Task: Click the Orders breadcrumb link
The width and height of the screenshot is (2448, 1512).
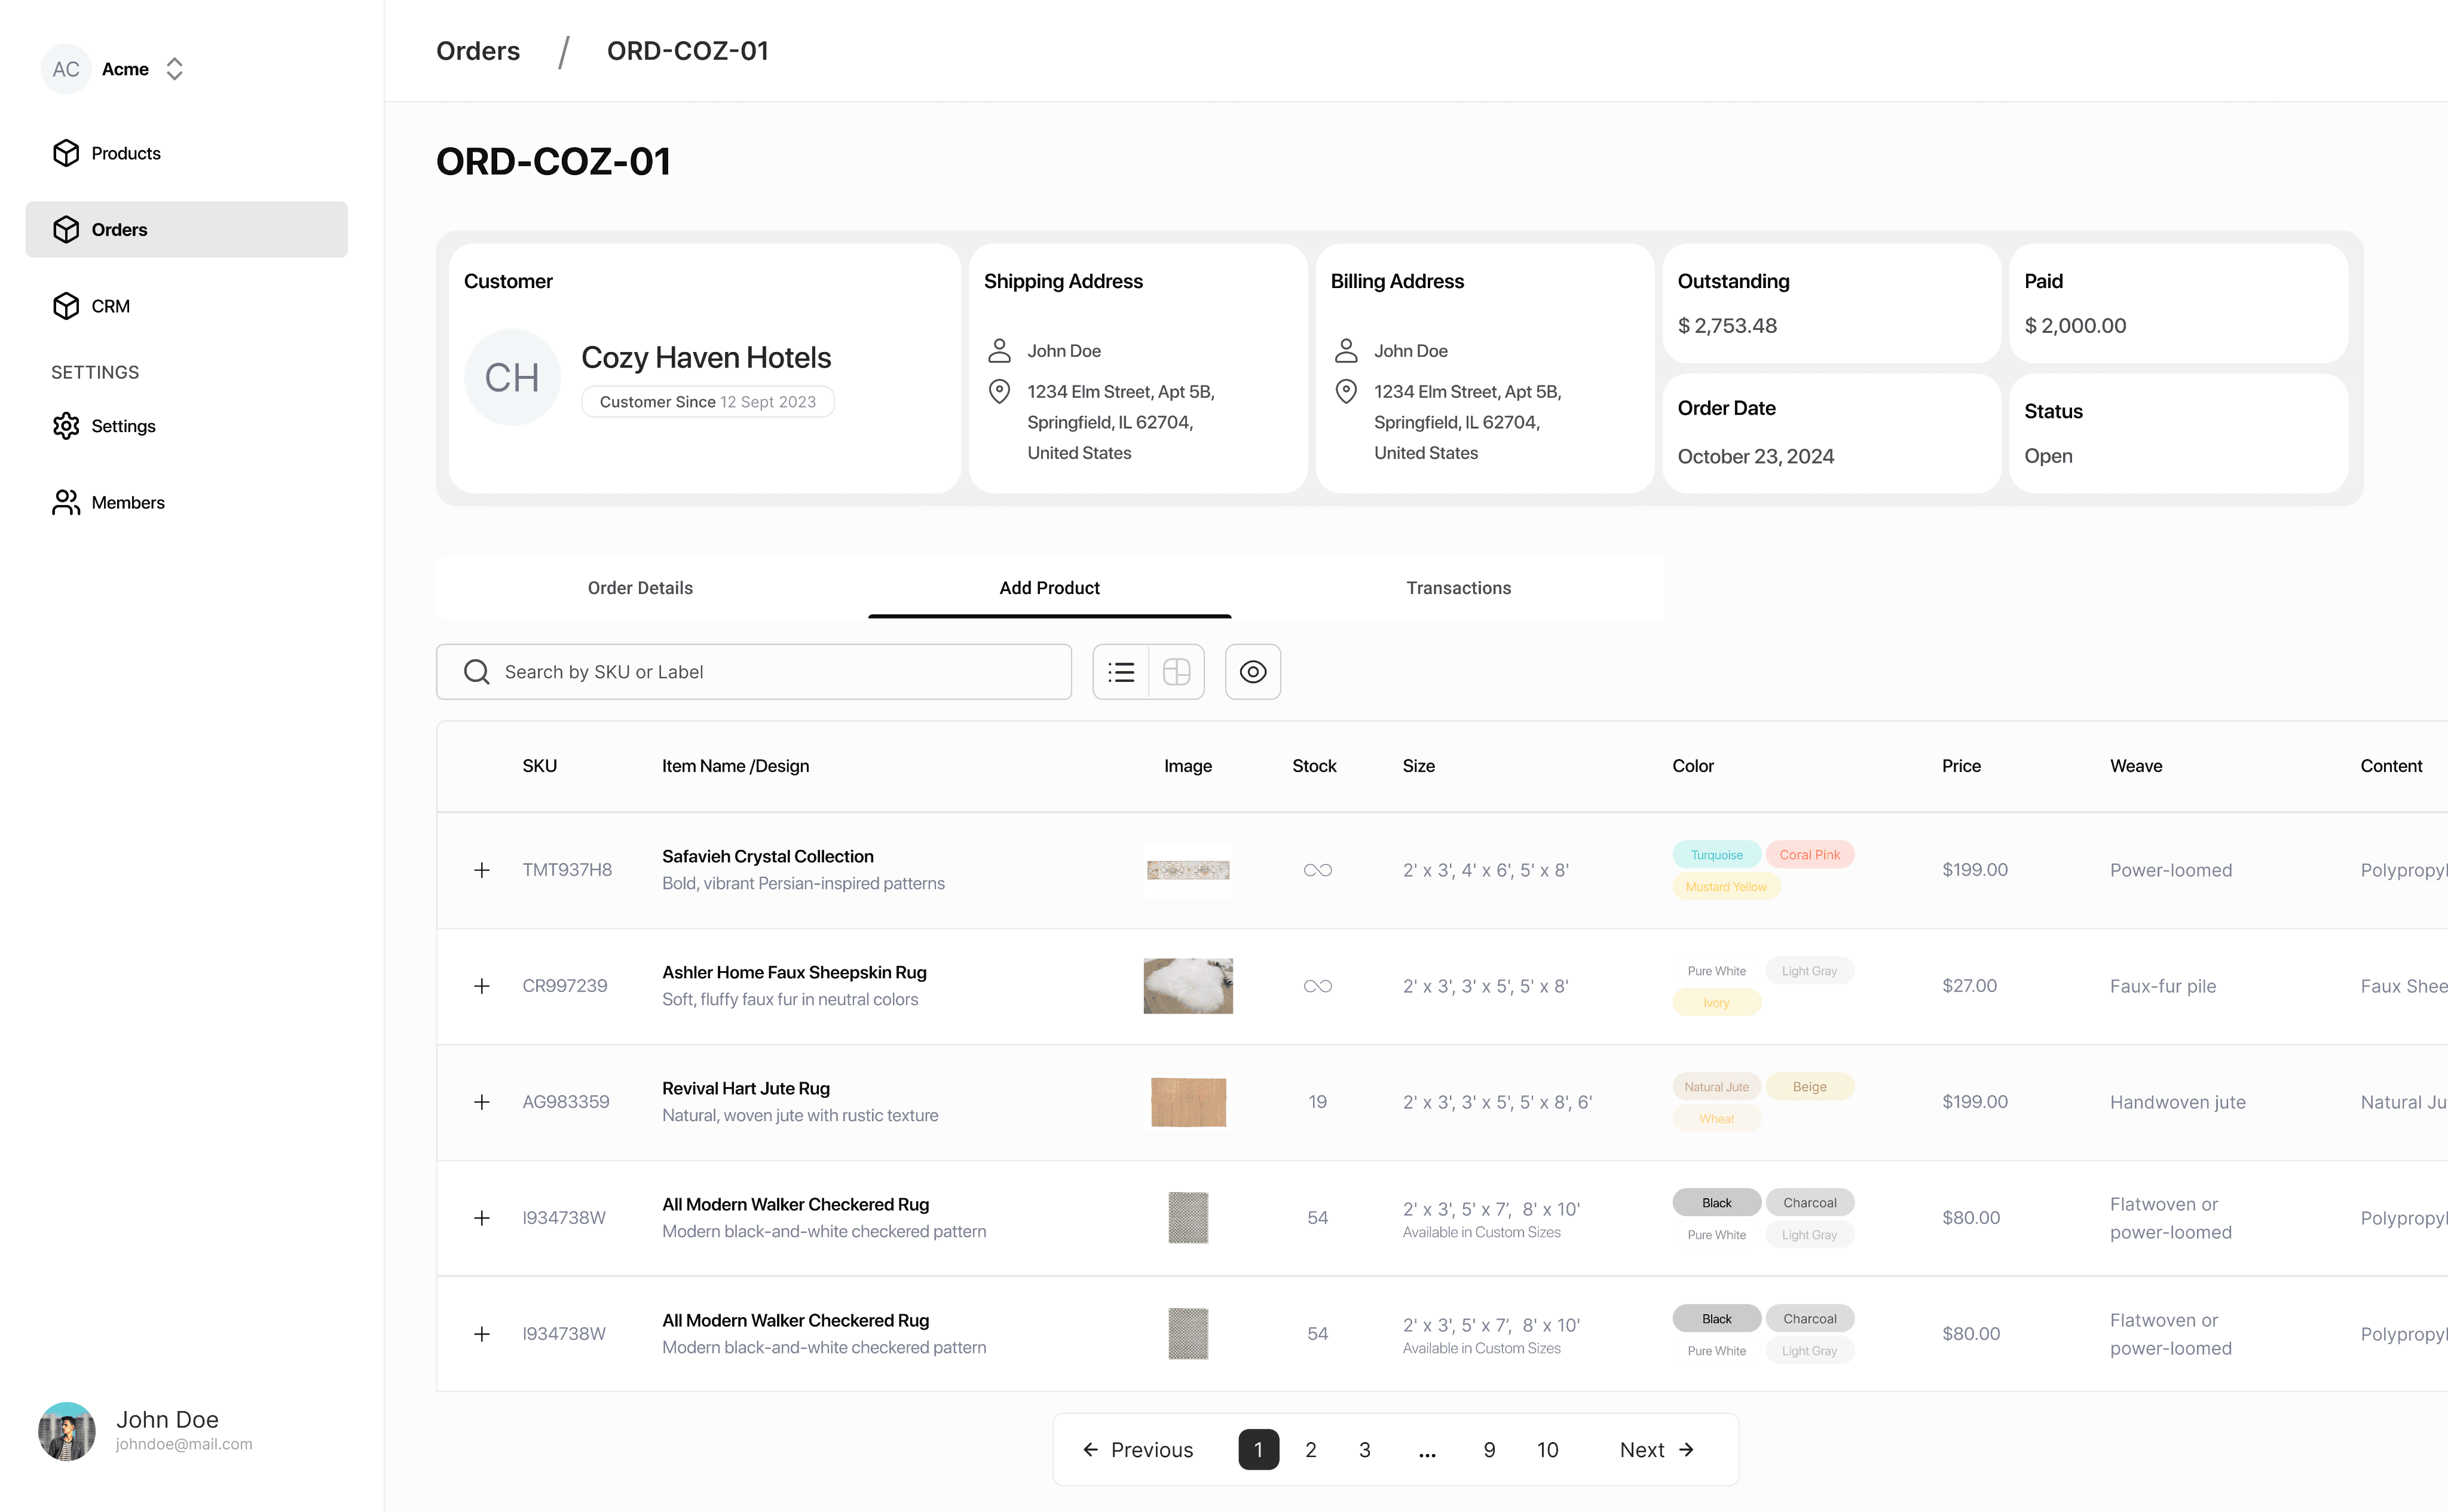Action: [478, 51]
